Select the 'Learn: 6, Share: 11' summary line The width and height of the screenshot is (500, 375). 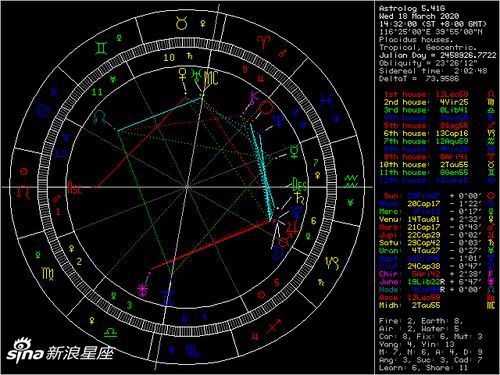click(423, 368)
